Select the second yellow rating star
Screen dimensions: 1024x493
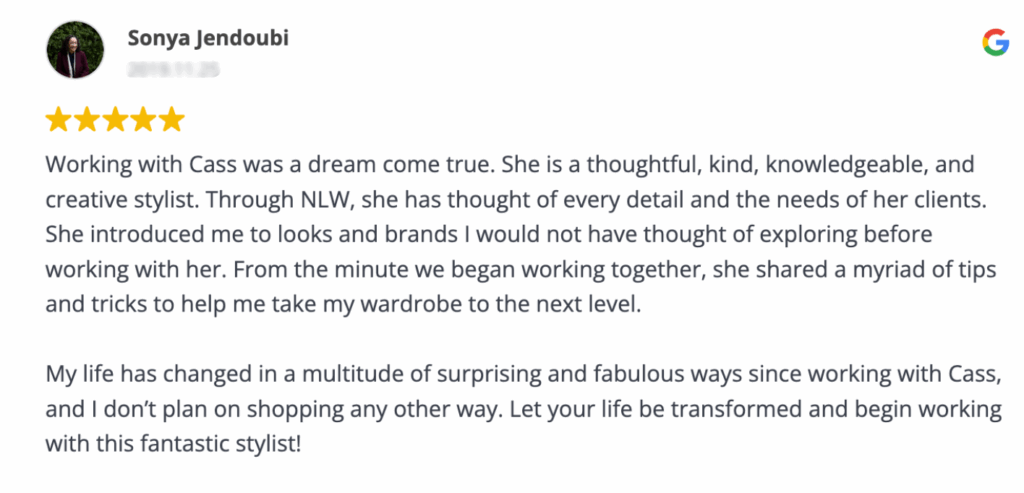[87, 119]
